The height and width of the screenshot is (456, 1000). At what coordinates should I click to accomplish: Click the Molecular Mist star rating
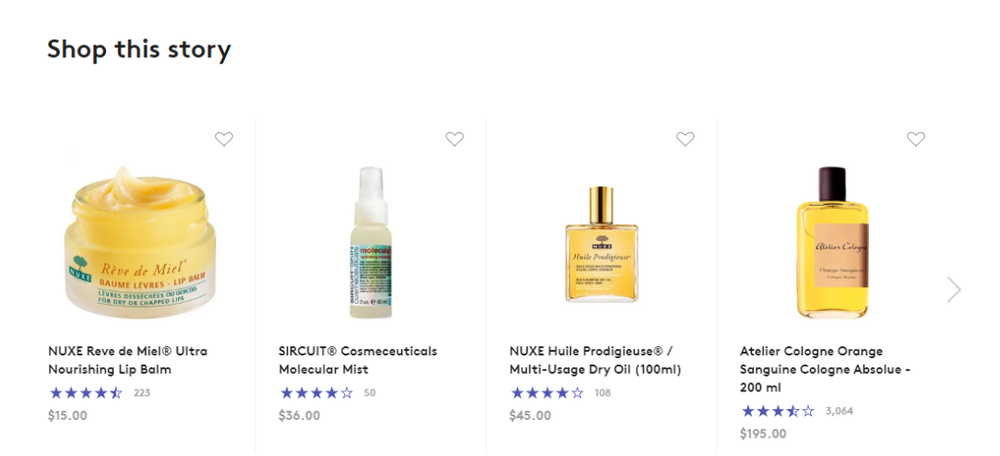coord(316,393)
